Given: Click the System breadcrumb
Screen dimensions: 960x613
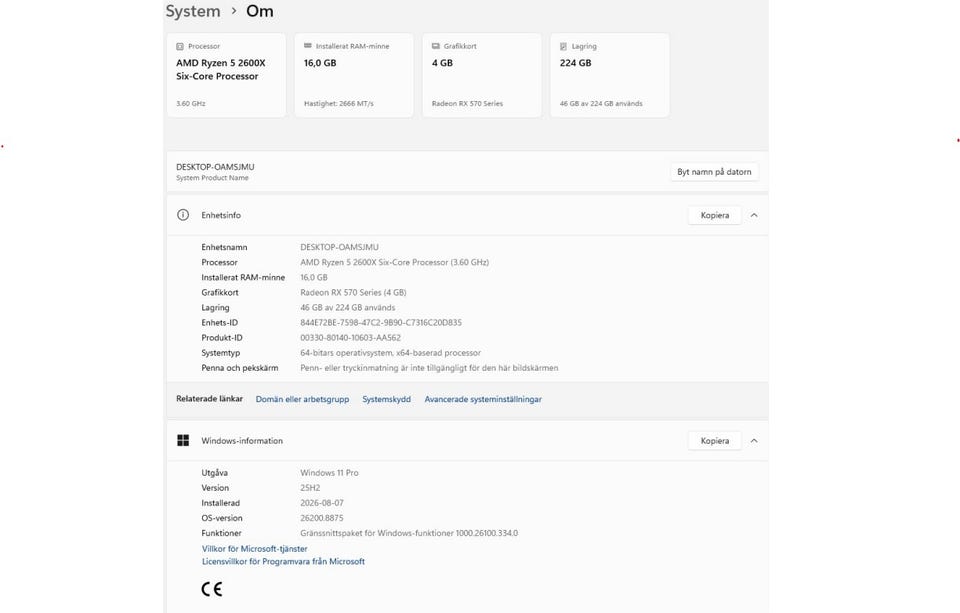Looking at the screenshot, I should tap(193, 11).
